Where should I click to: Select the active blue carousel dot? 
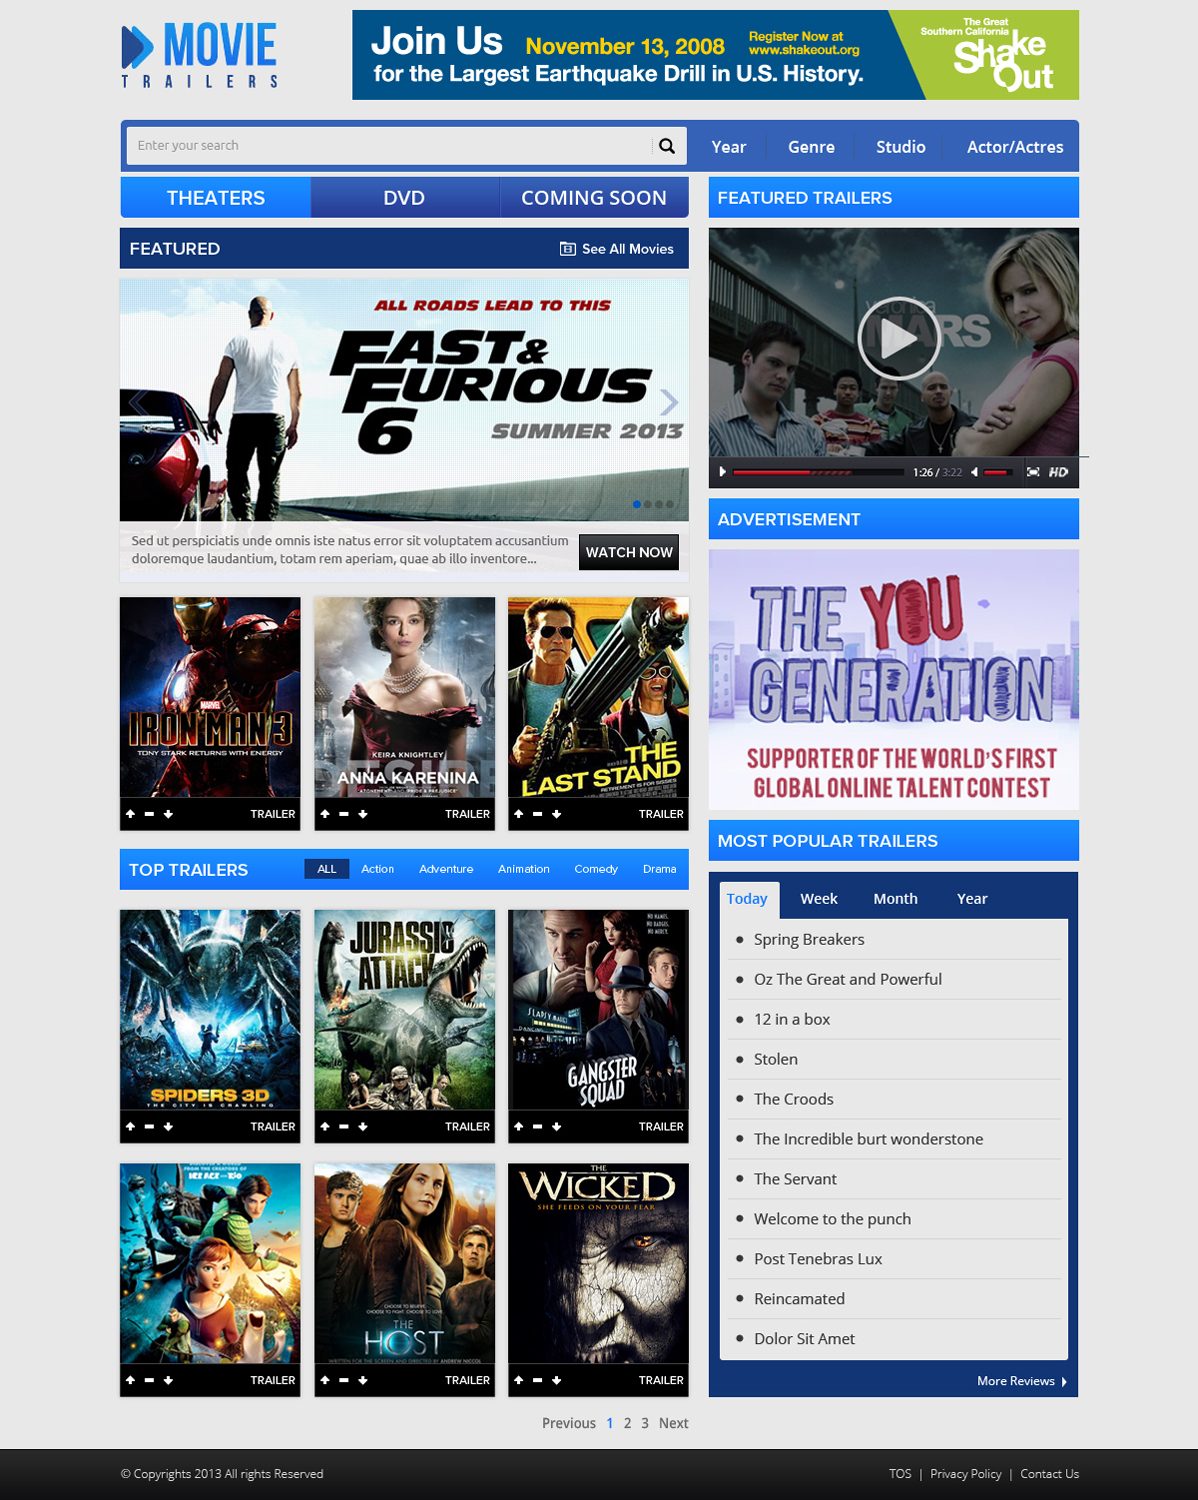[x=637, y=504]
